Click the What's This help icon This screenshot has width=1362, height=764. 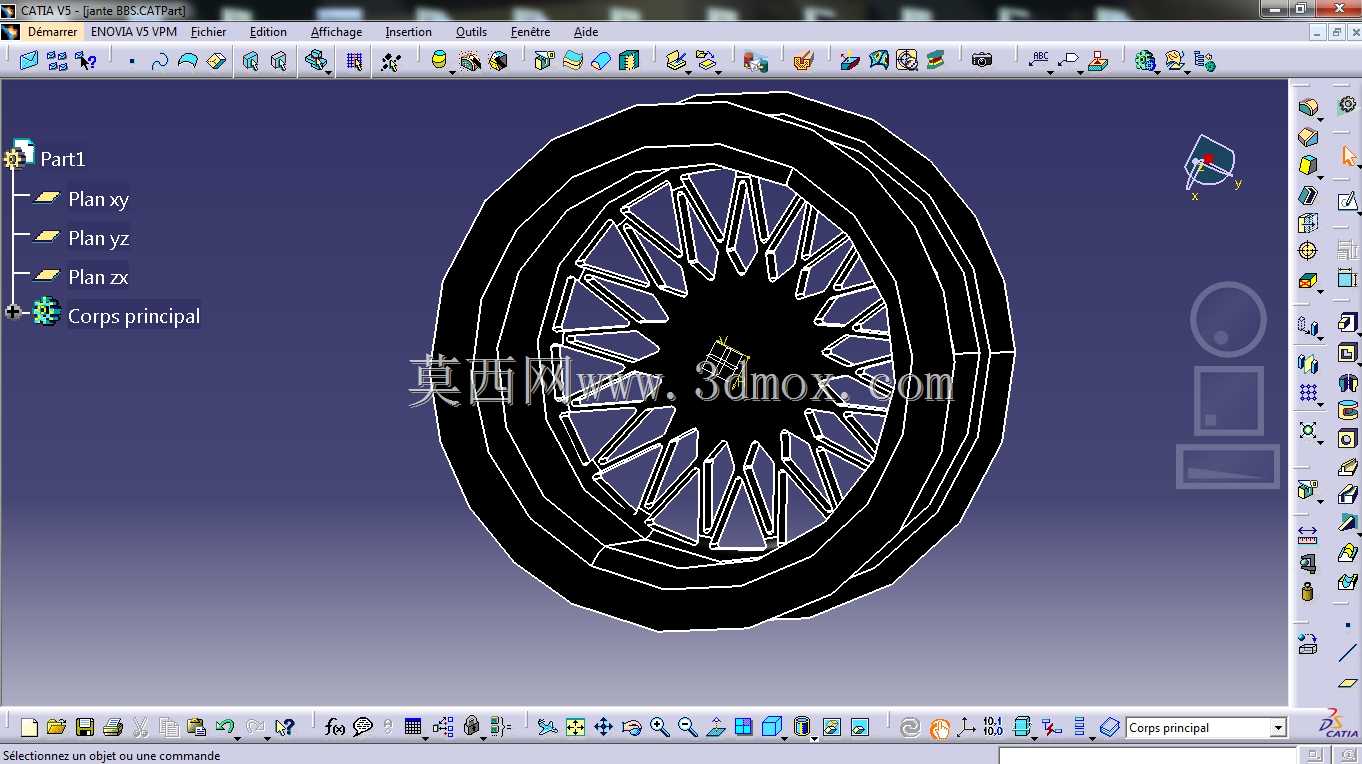pyautogui.click(x=285, y=727)
